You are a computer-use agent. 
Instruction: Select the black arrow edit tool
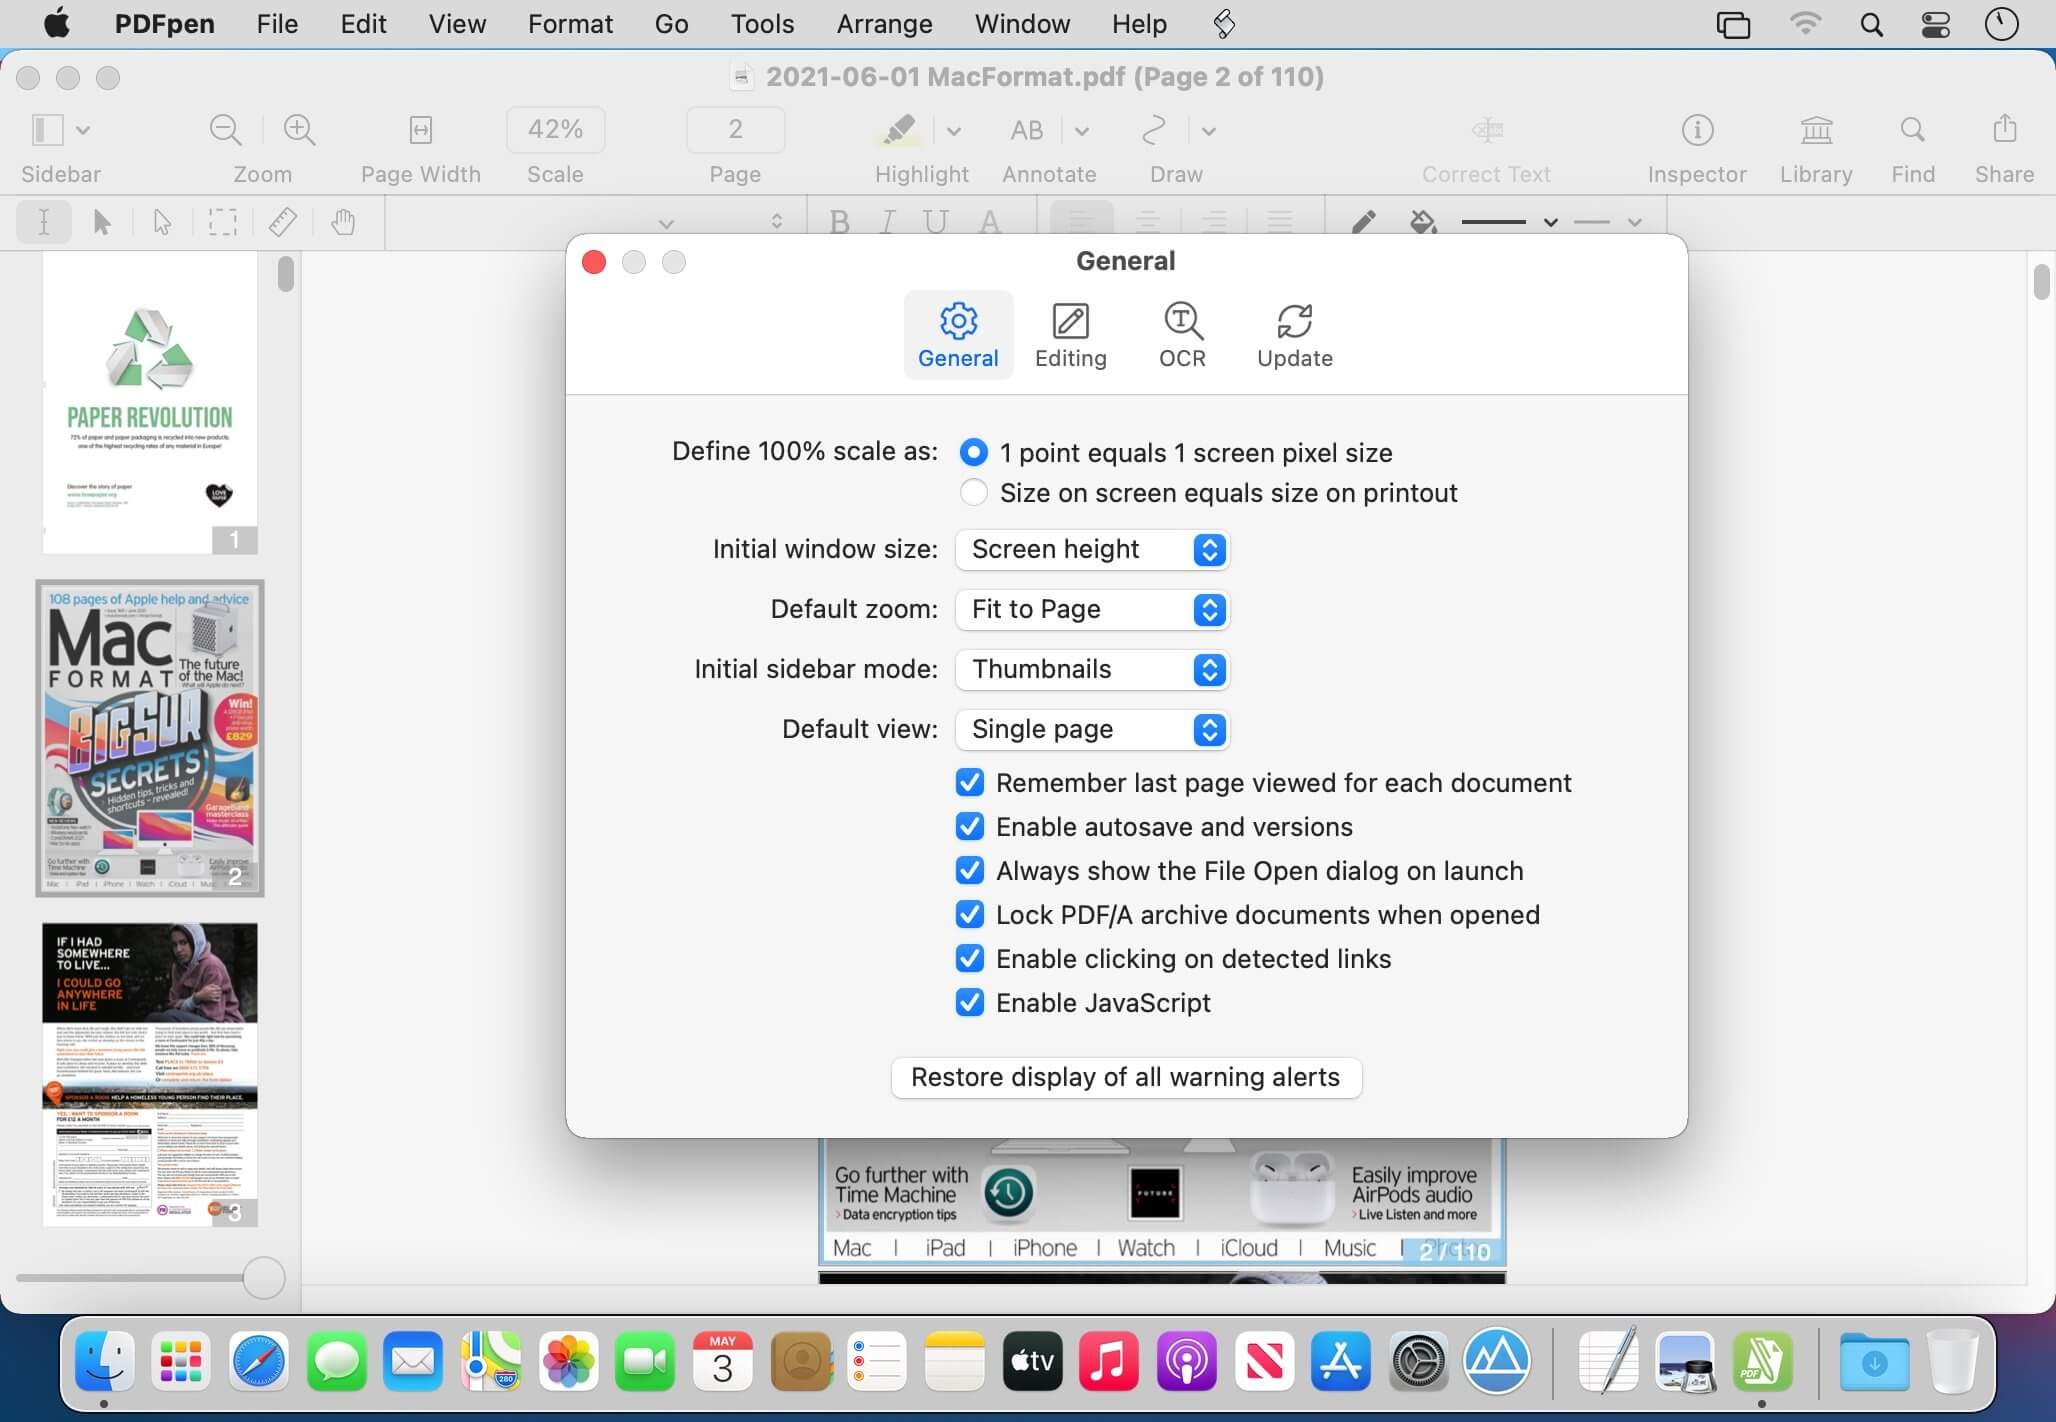[x=102, y=222]
